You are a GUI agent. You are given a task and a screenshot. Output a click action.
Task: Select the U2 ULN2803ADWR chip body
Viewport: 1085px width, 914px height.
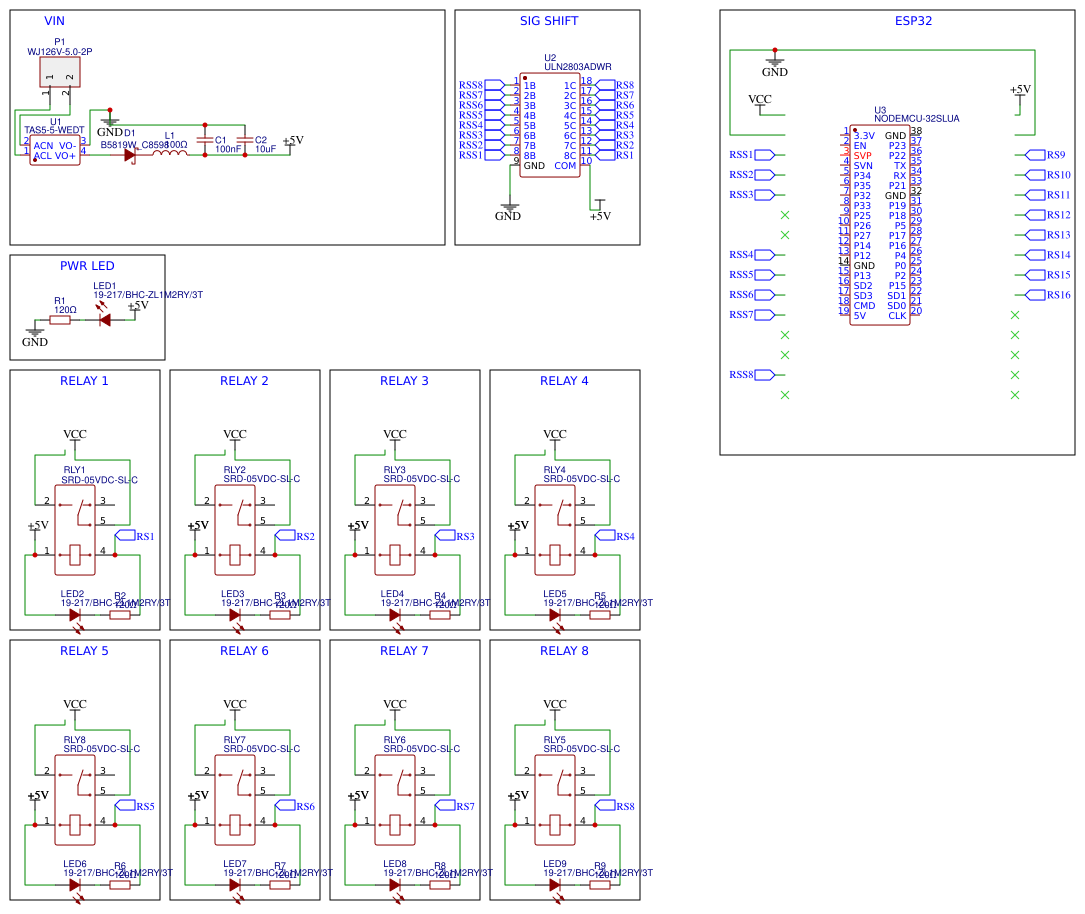pos(550,125)
